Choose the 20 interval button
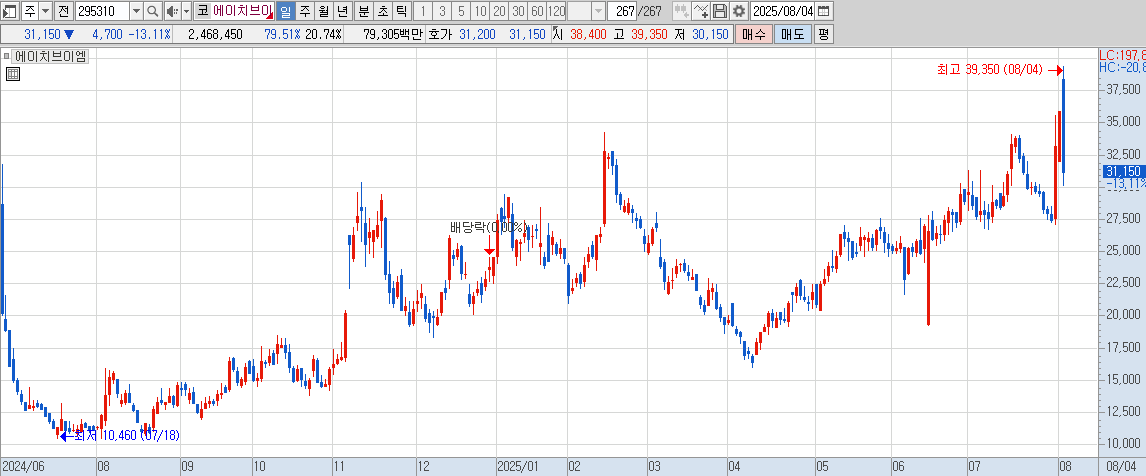The height and width of the screenshot is (476, 1146). (x=499, y=11)
